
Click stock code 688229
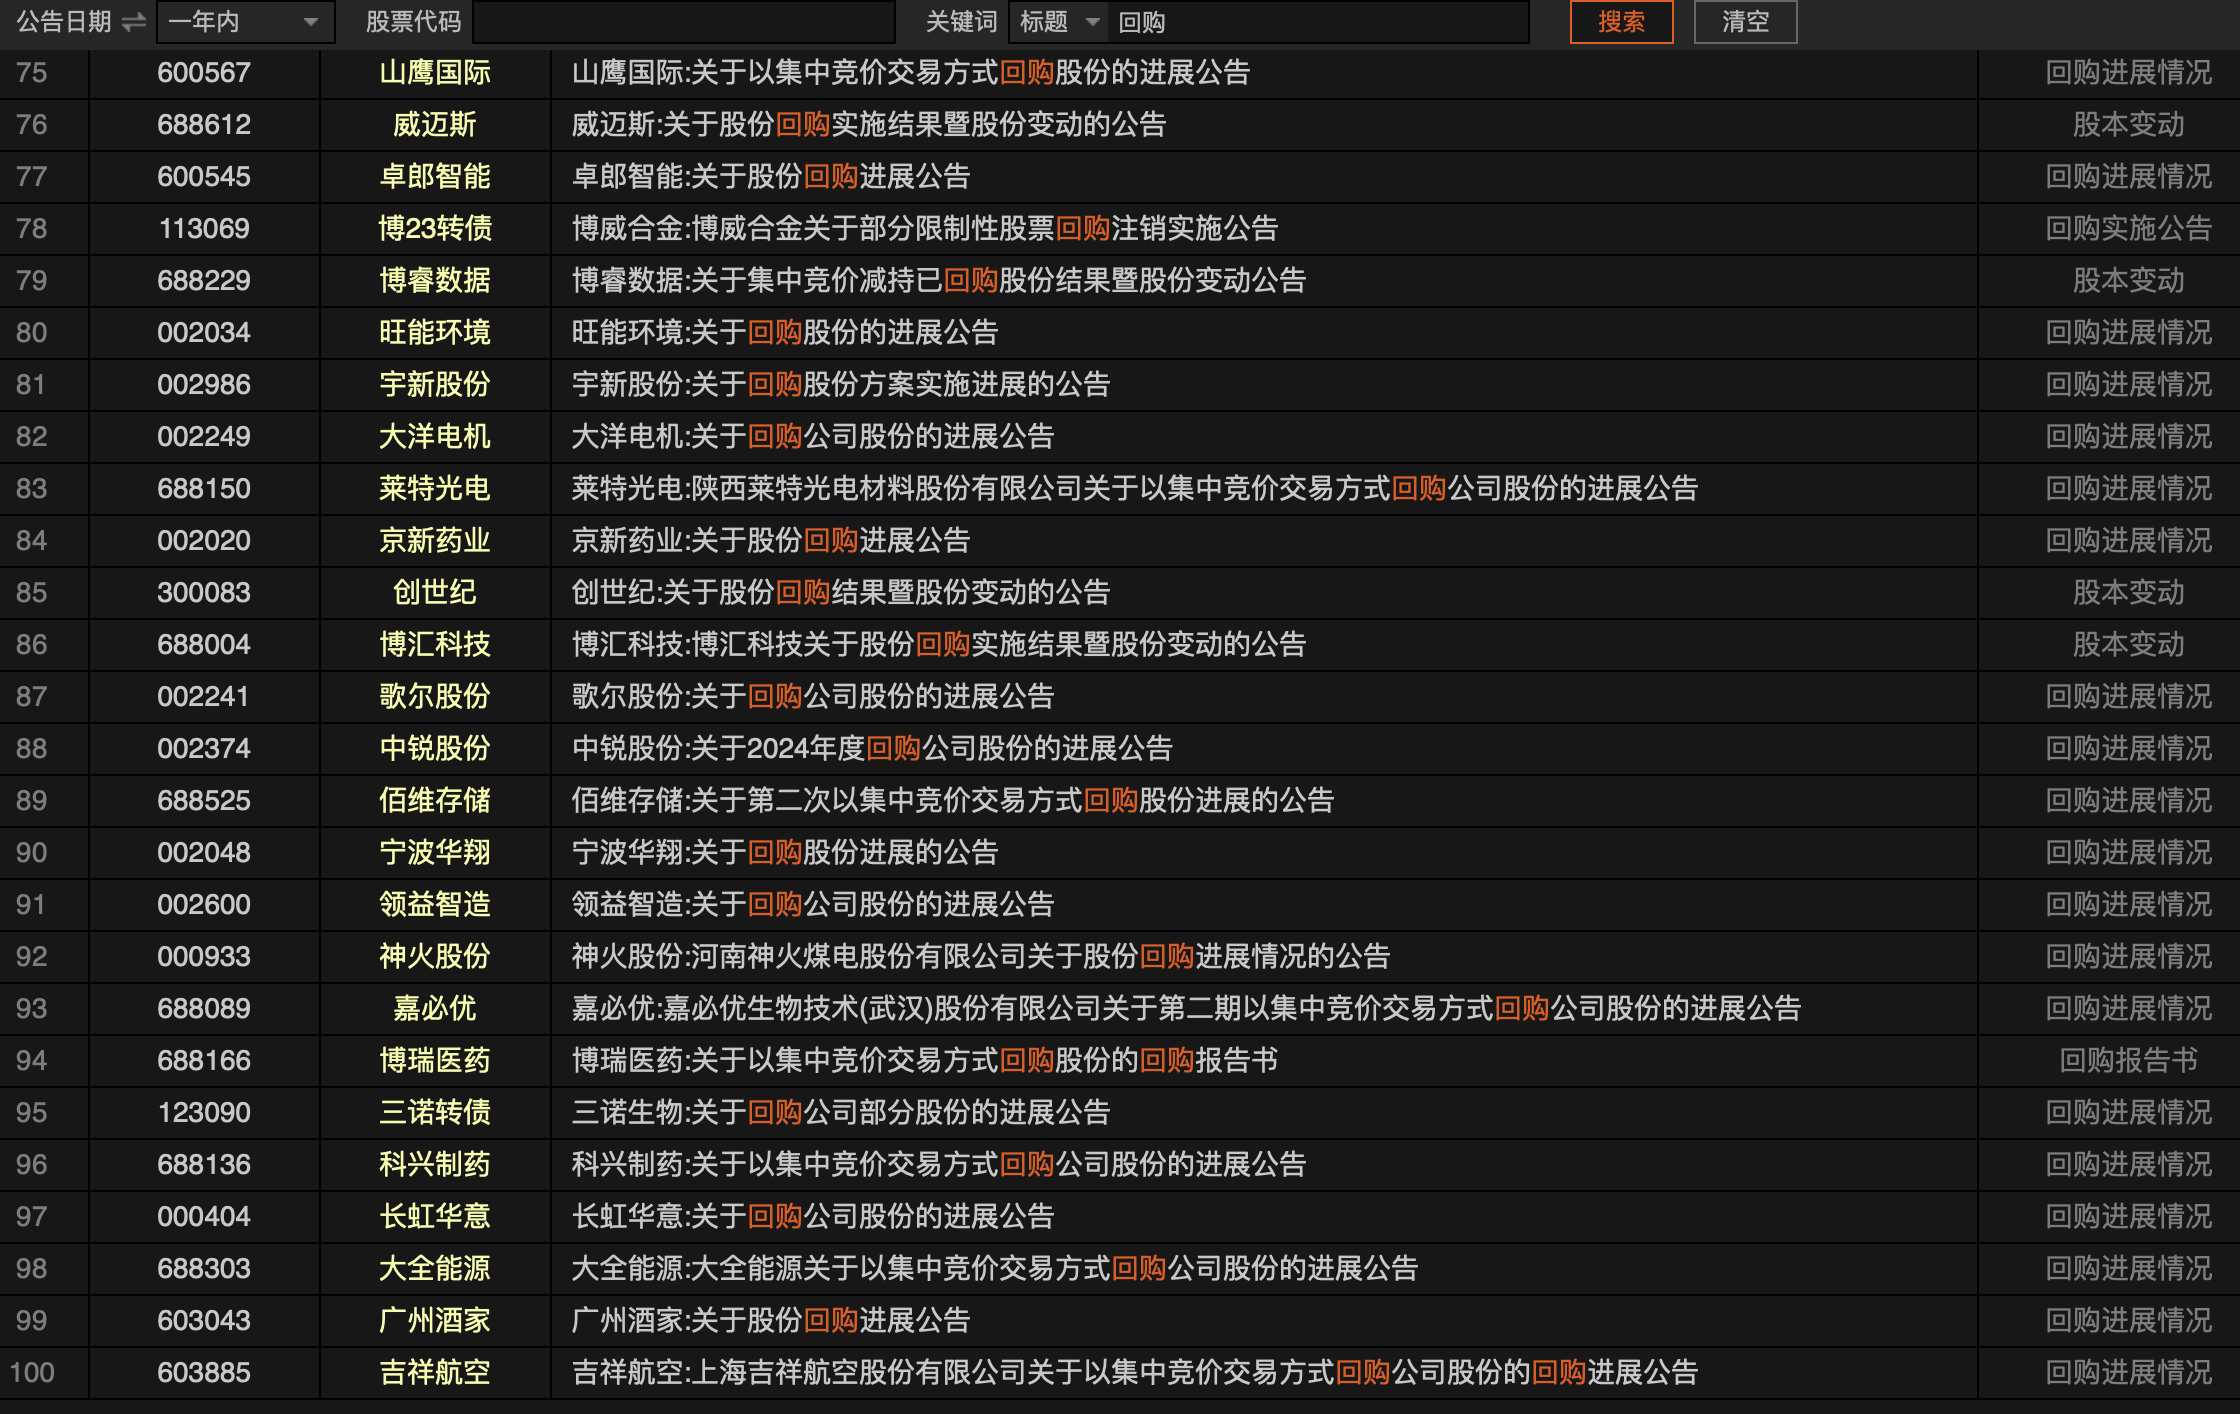tap(204, 281)
